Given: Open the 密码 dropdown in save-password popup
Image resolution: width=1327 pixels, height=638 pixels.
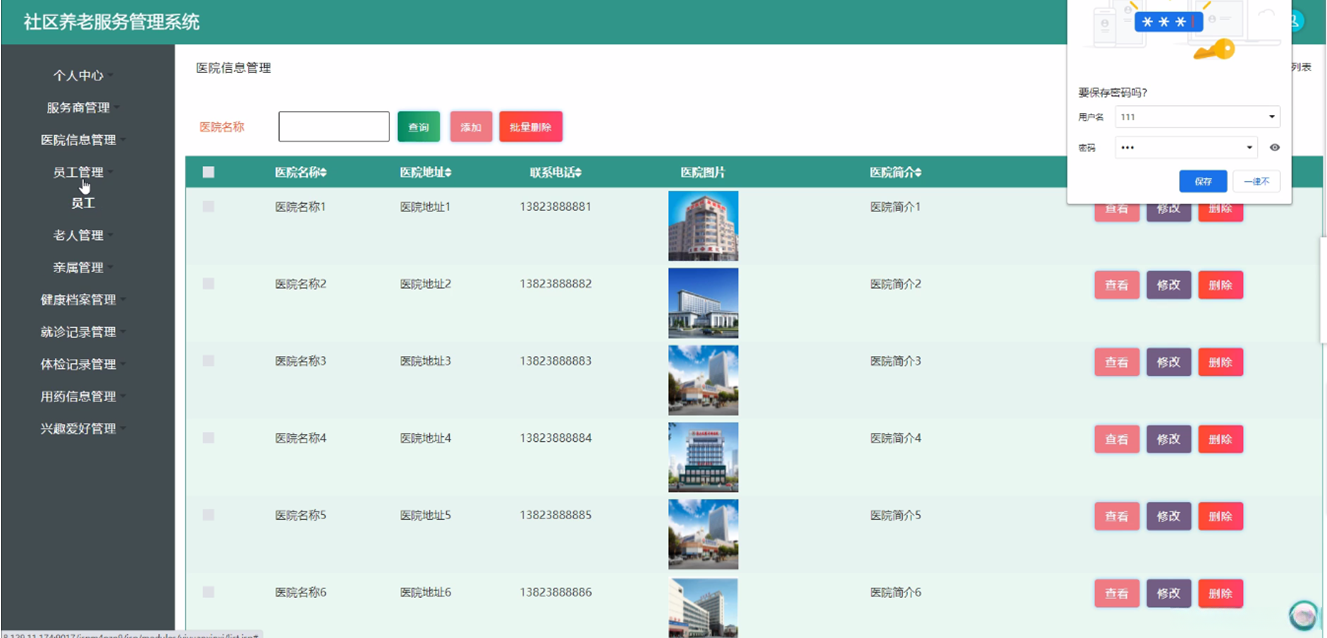Looking at the screenshot, I should [1186, 147].
